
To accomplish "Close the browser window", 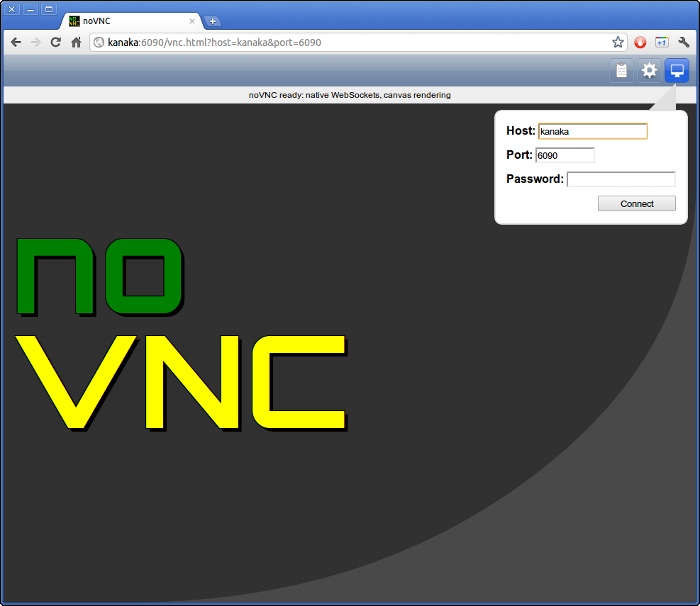I will [12, 9].
